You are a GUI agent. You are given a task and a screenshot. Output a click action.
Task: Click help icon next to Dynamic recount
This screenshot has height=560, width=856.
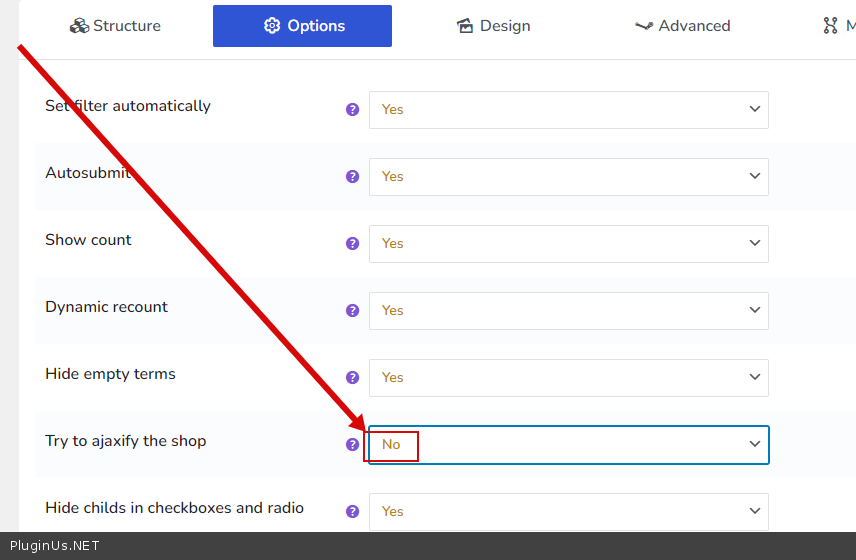pos(352,311)
